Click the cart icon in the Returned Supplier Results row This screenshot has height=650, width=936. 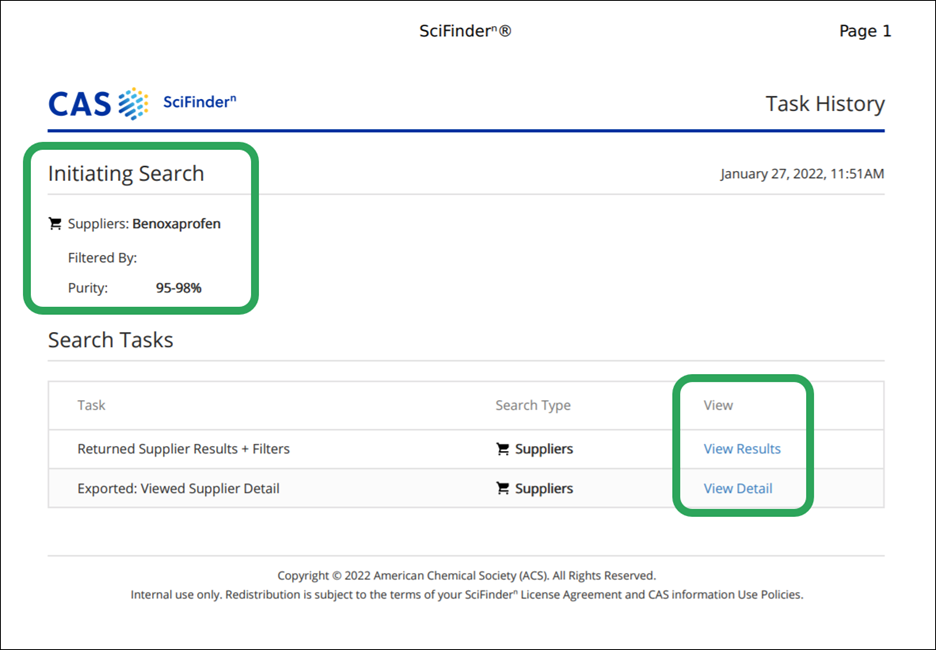click(503, 449)
